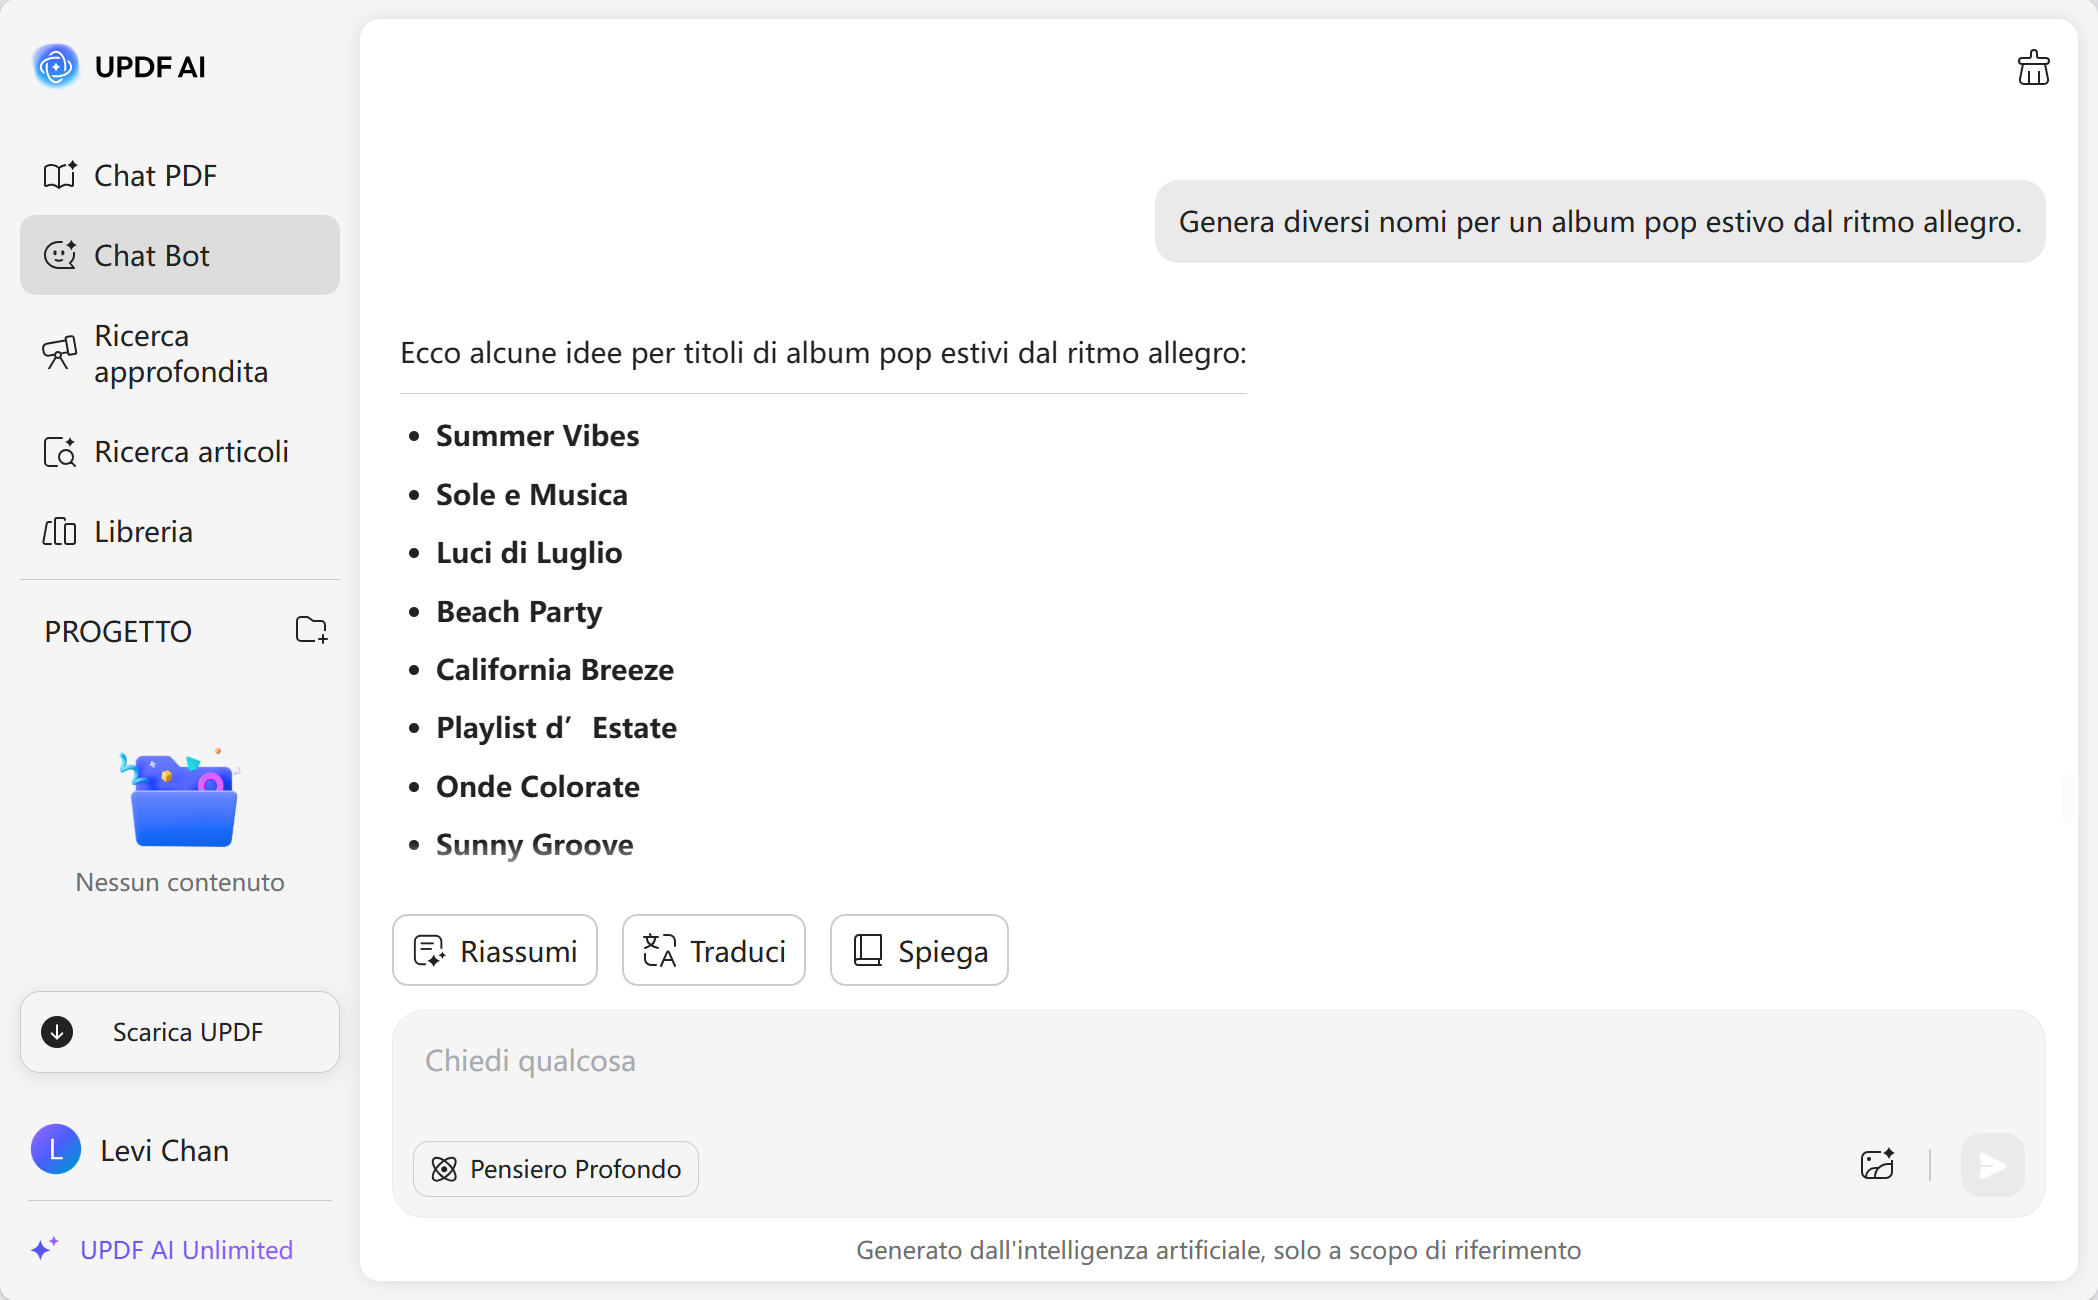Toggle Pensiero Profondo mode
The height and width of the screenshot is (1300, 2098).
pos(556,1169)
